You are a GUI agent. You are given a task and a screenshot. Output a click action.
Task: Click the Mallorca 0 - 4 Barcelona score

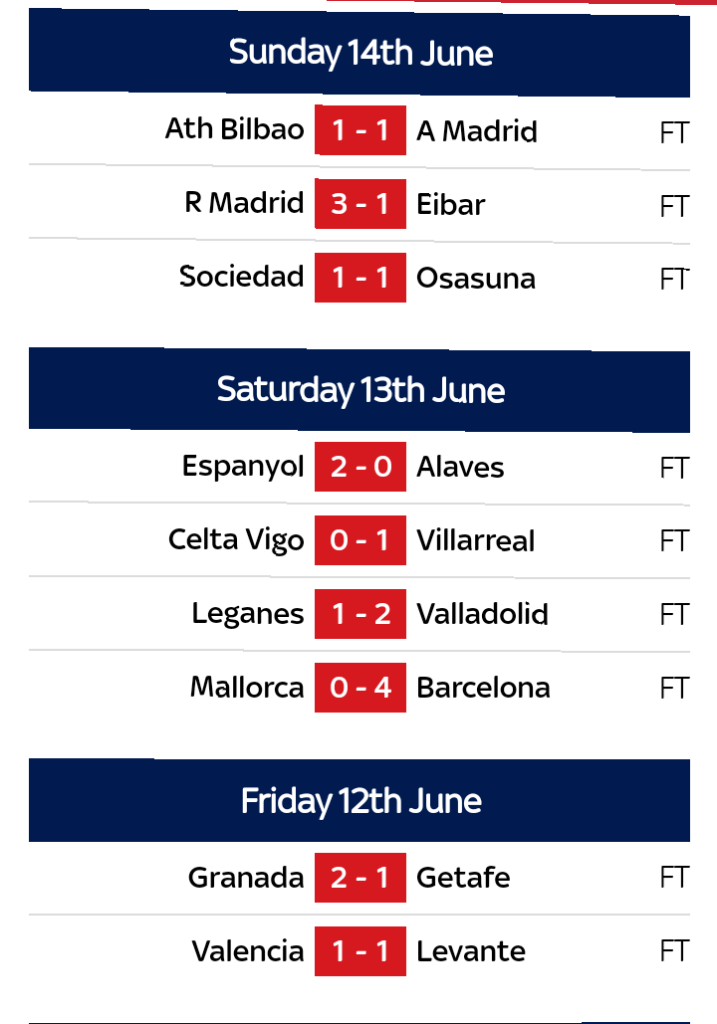click(360, 688)
